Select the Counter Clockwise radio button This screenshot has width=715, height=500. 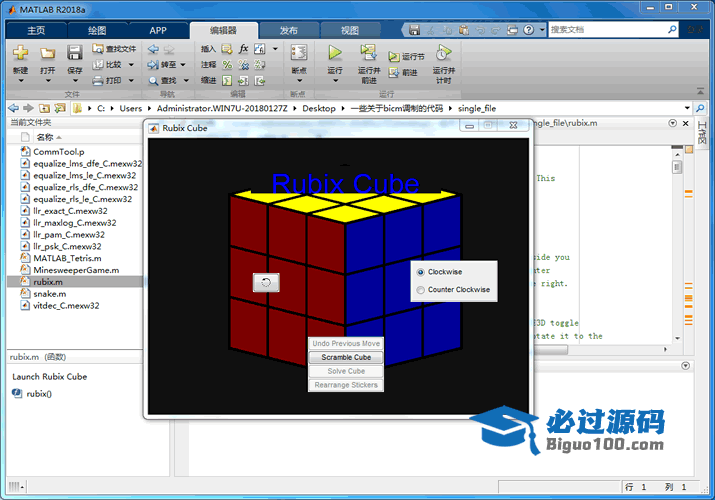click(420, 290)
